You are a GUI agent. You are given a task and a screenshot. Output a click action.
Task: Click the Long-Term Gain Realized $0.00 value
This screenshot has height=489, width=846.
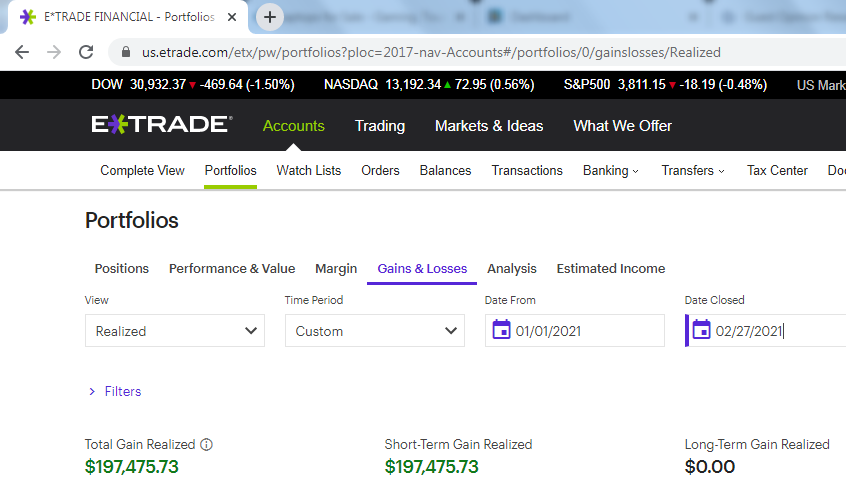click(x=710, y=467)
